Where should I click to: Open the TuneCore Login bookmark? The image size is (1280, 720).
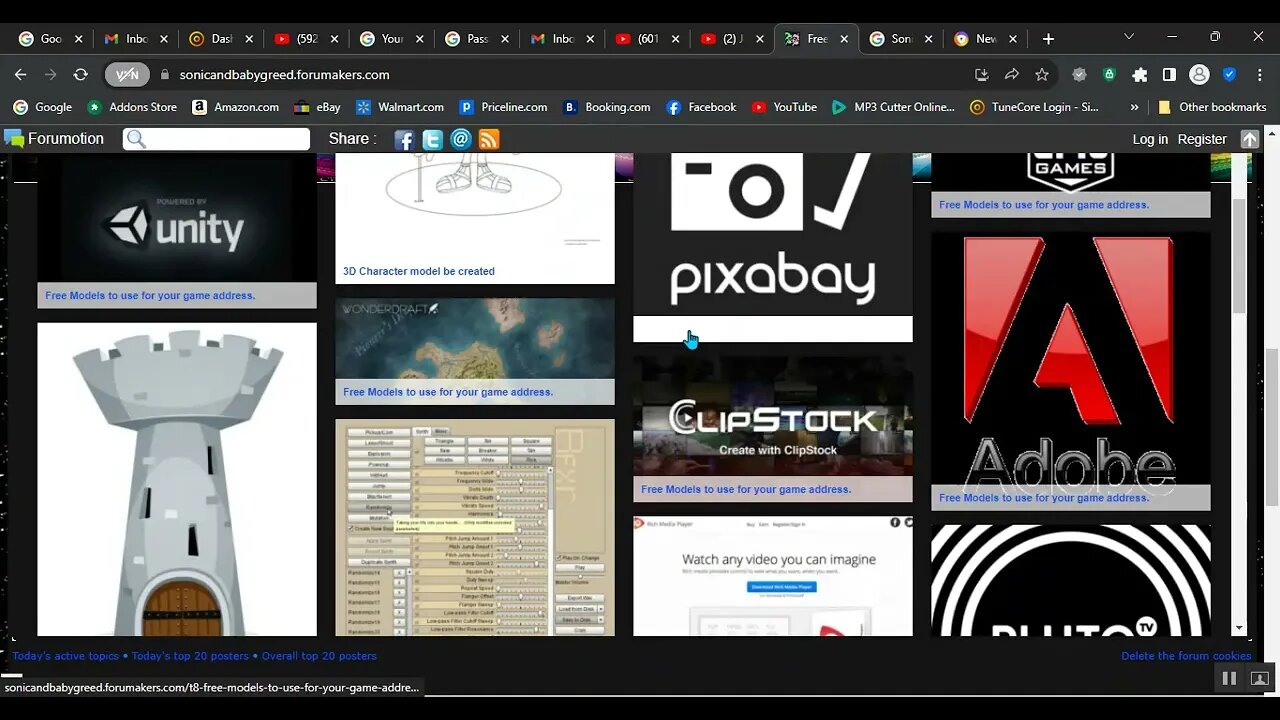click(1034, 107)
